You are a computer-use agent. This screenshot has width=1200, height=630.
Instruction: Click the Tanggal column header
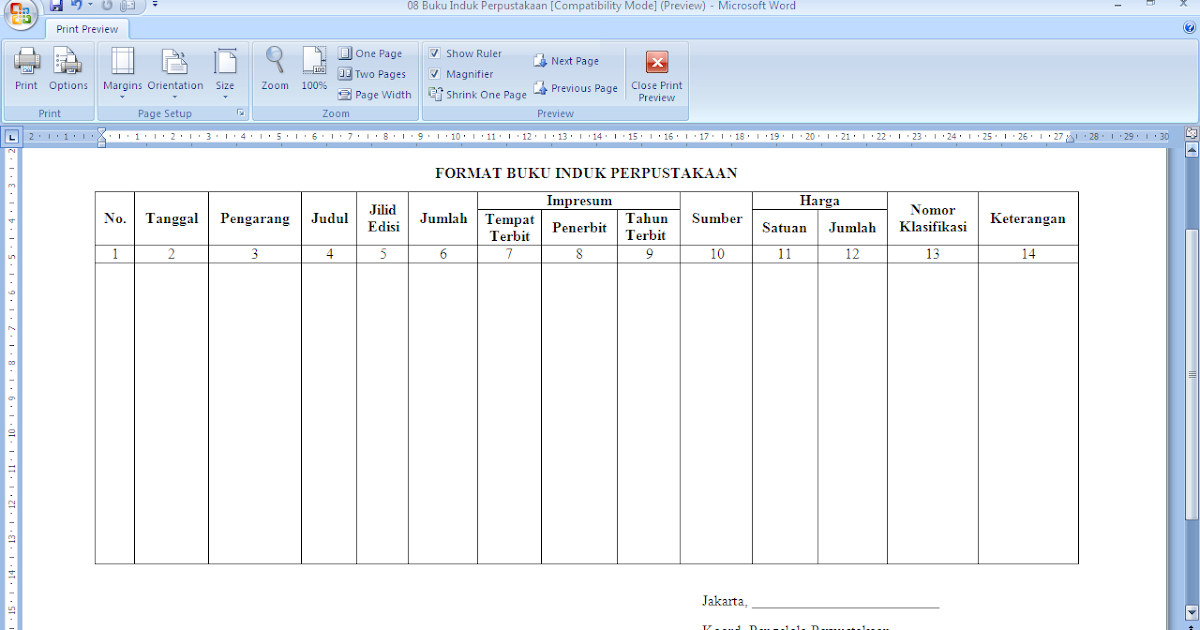point(172,218)
